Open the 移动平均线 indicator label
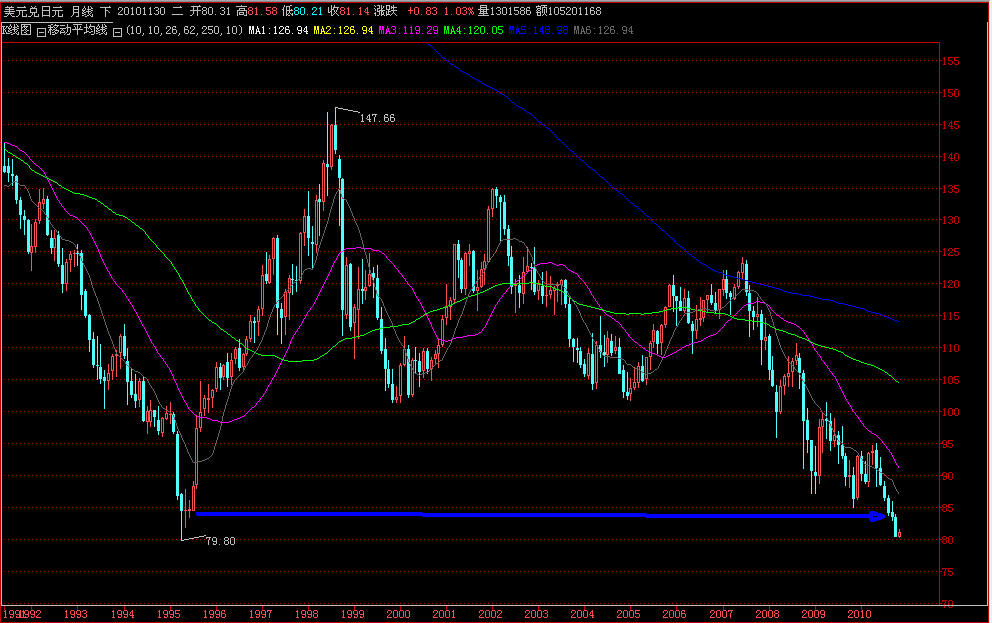992x623 pixels. [78, 30]
